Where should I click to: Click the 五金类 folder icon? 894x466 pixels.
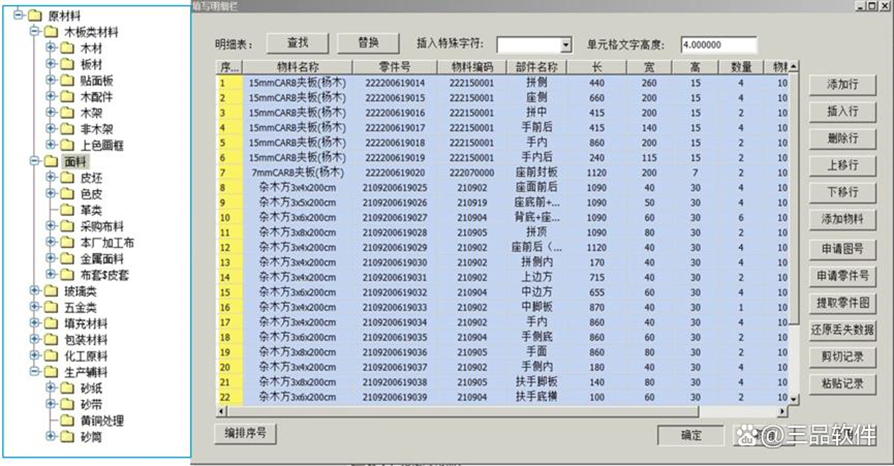coord(50,306)
